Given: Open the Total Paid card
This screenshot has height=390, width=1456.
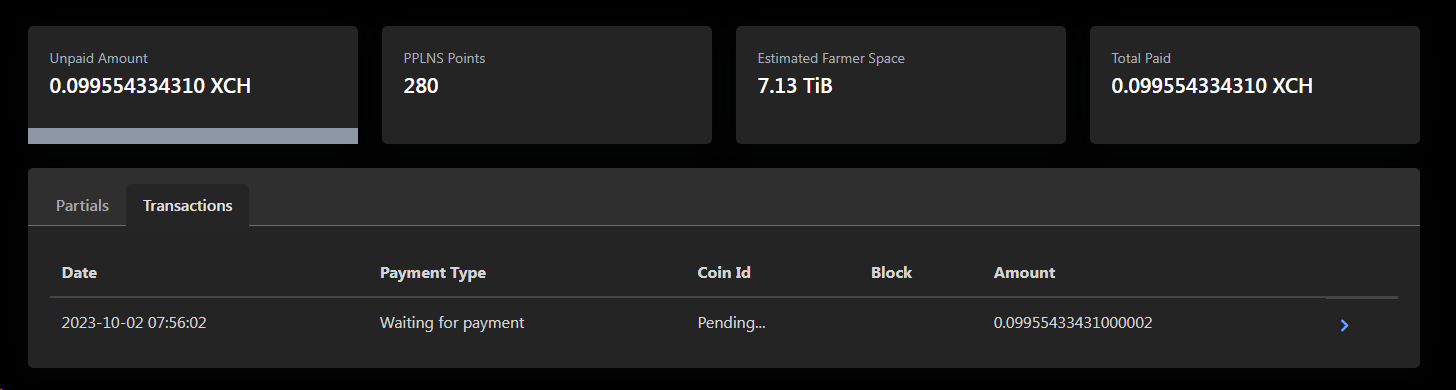Looking at the screenshot, I should pos(1255,85).
